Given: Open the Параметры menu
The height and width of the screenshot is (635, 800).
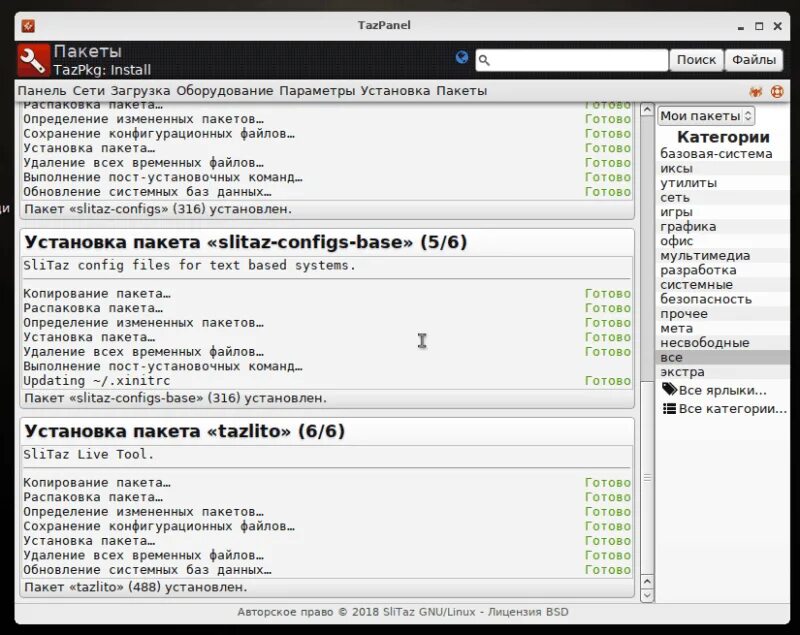Looking at the screenshot, I should pyautogui.click(x=317, y=91).
